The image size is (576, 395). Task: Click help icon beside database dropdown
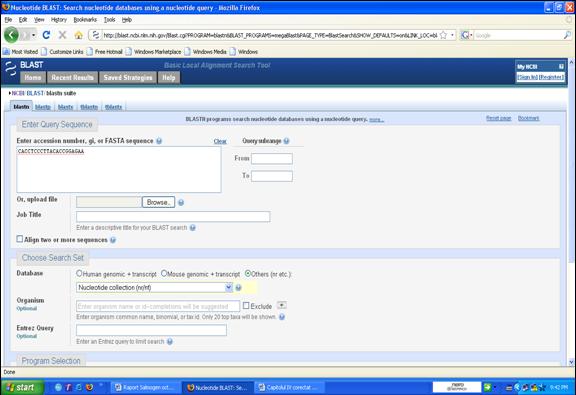click(x=238, y=287)
